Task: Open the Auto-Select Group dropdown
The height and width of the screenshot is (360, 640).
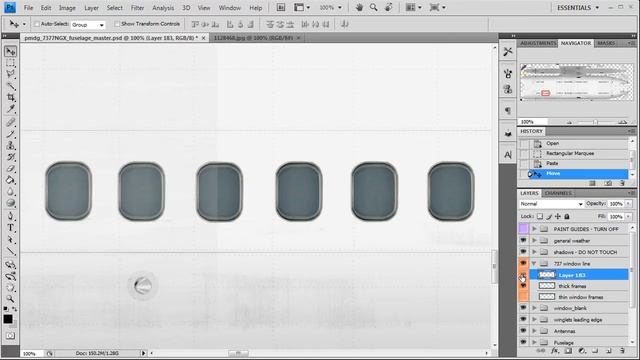Action: click(x=88, y=25)
